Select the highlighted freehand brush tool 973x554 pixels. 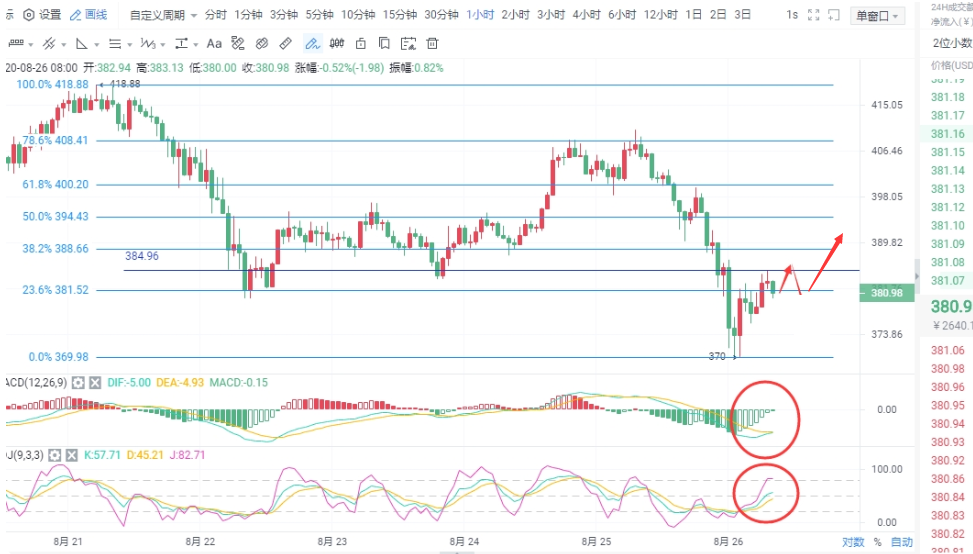click(x=311, y=44)
